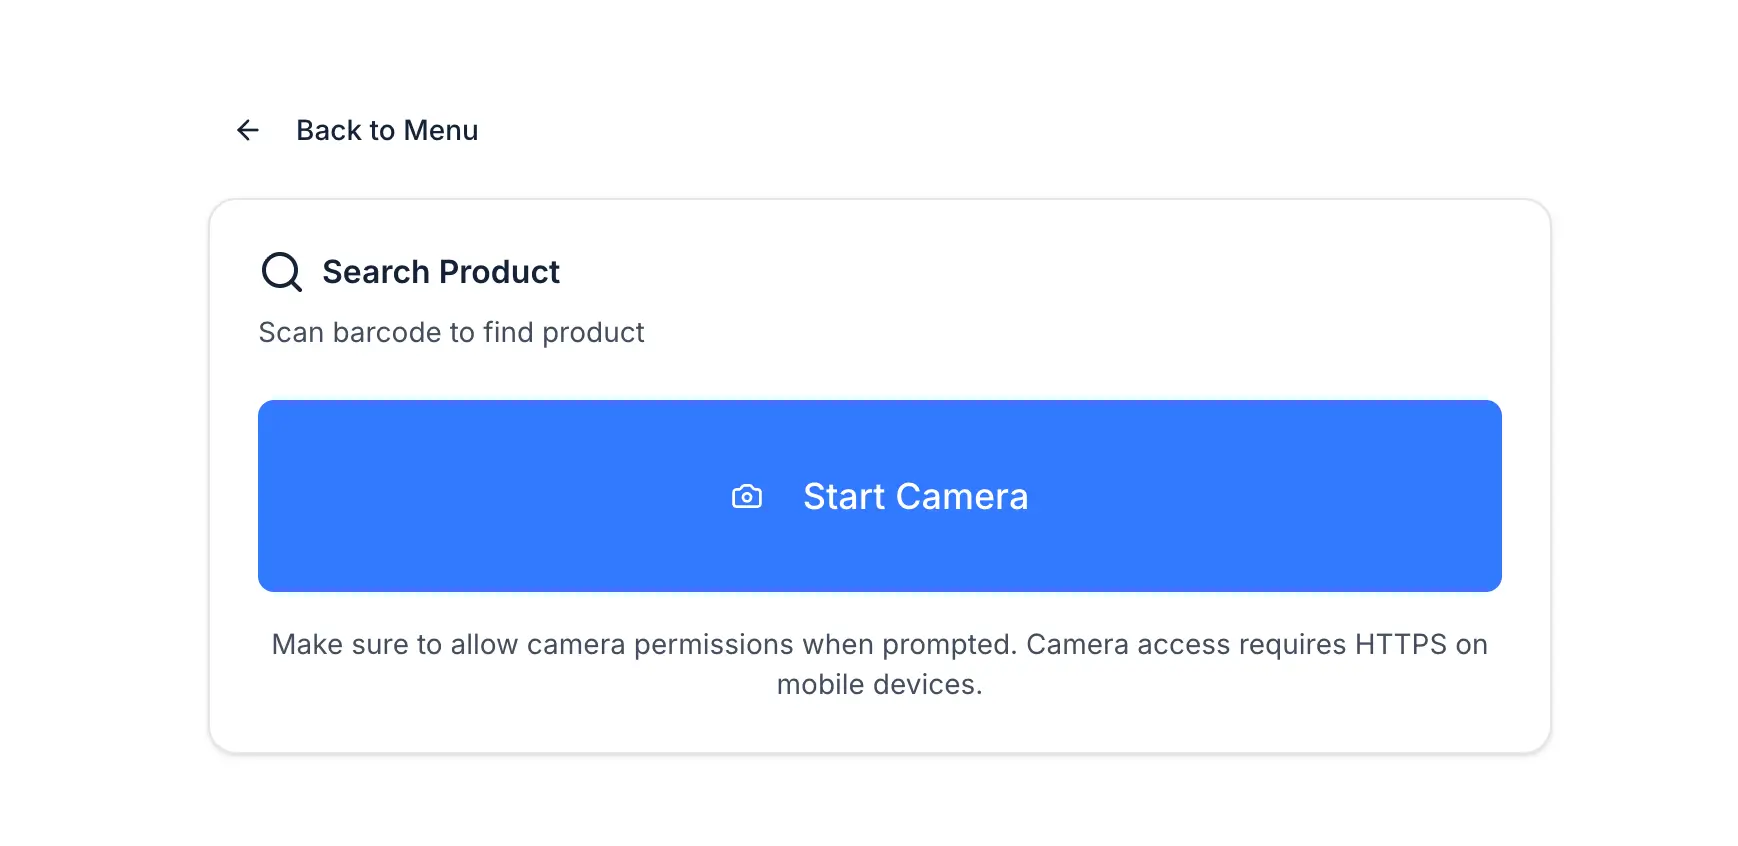The height and width of the screenshot is (846, 1738).
Task: Click the Scan barcode to find product subtitle
Action: 451,332
